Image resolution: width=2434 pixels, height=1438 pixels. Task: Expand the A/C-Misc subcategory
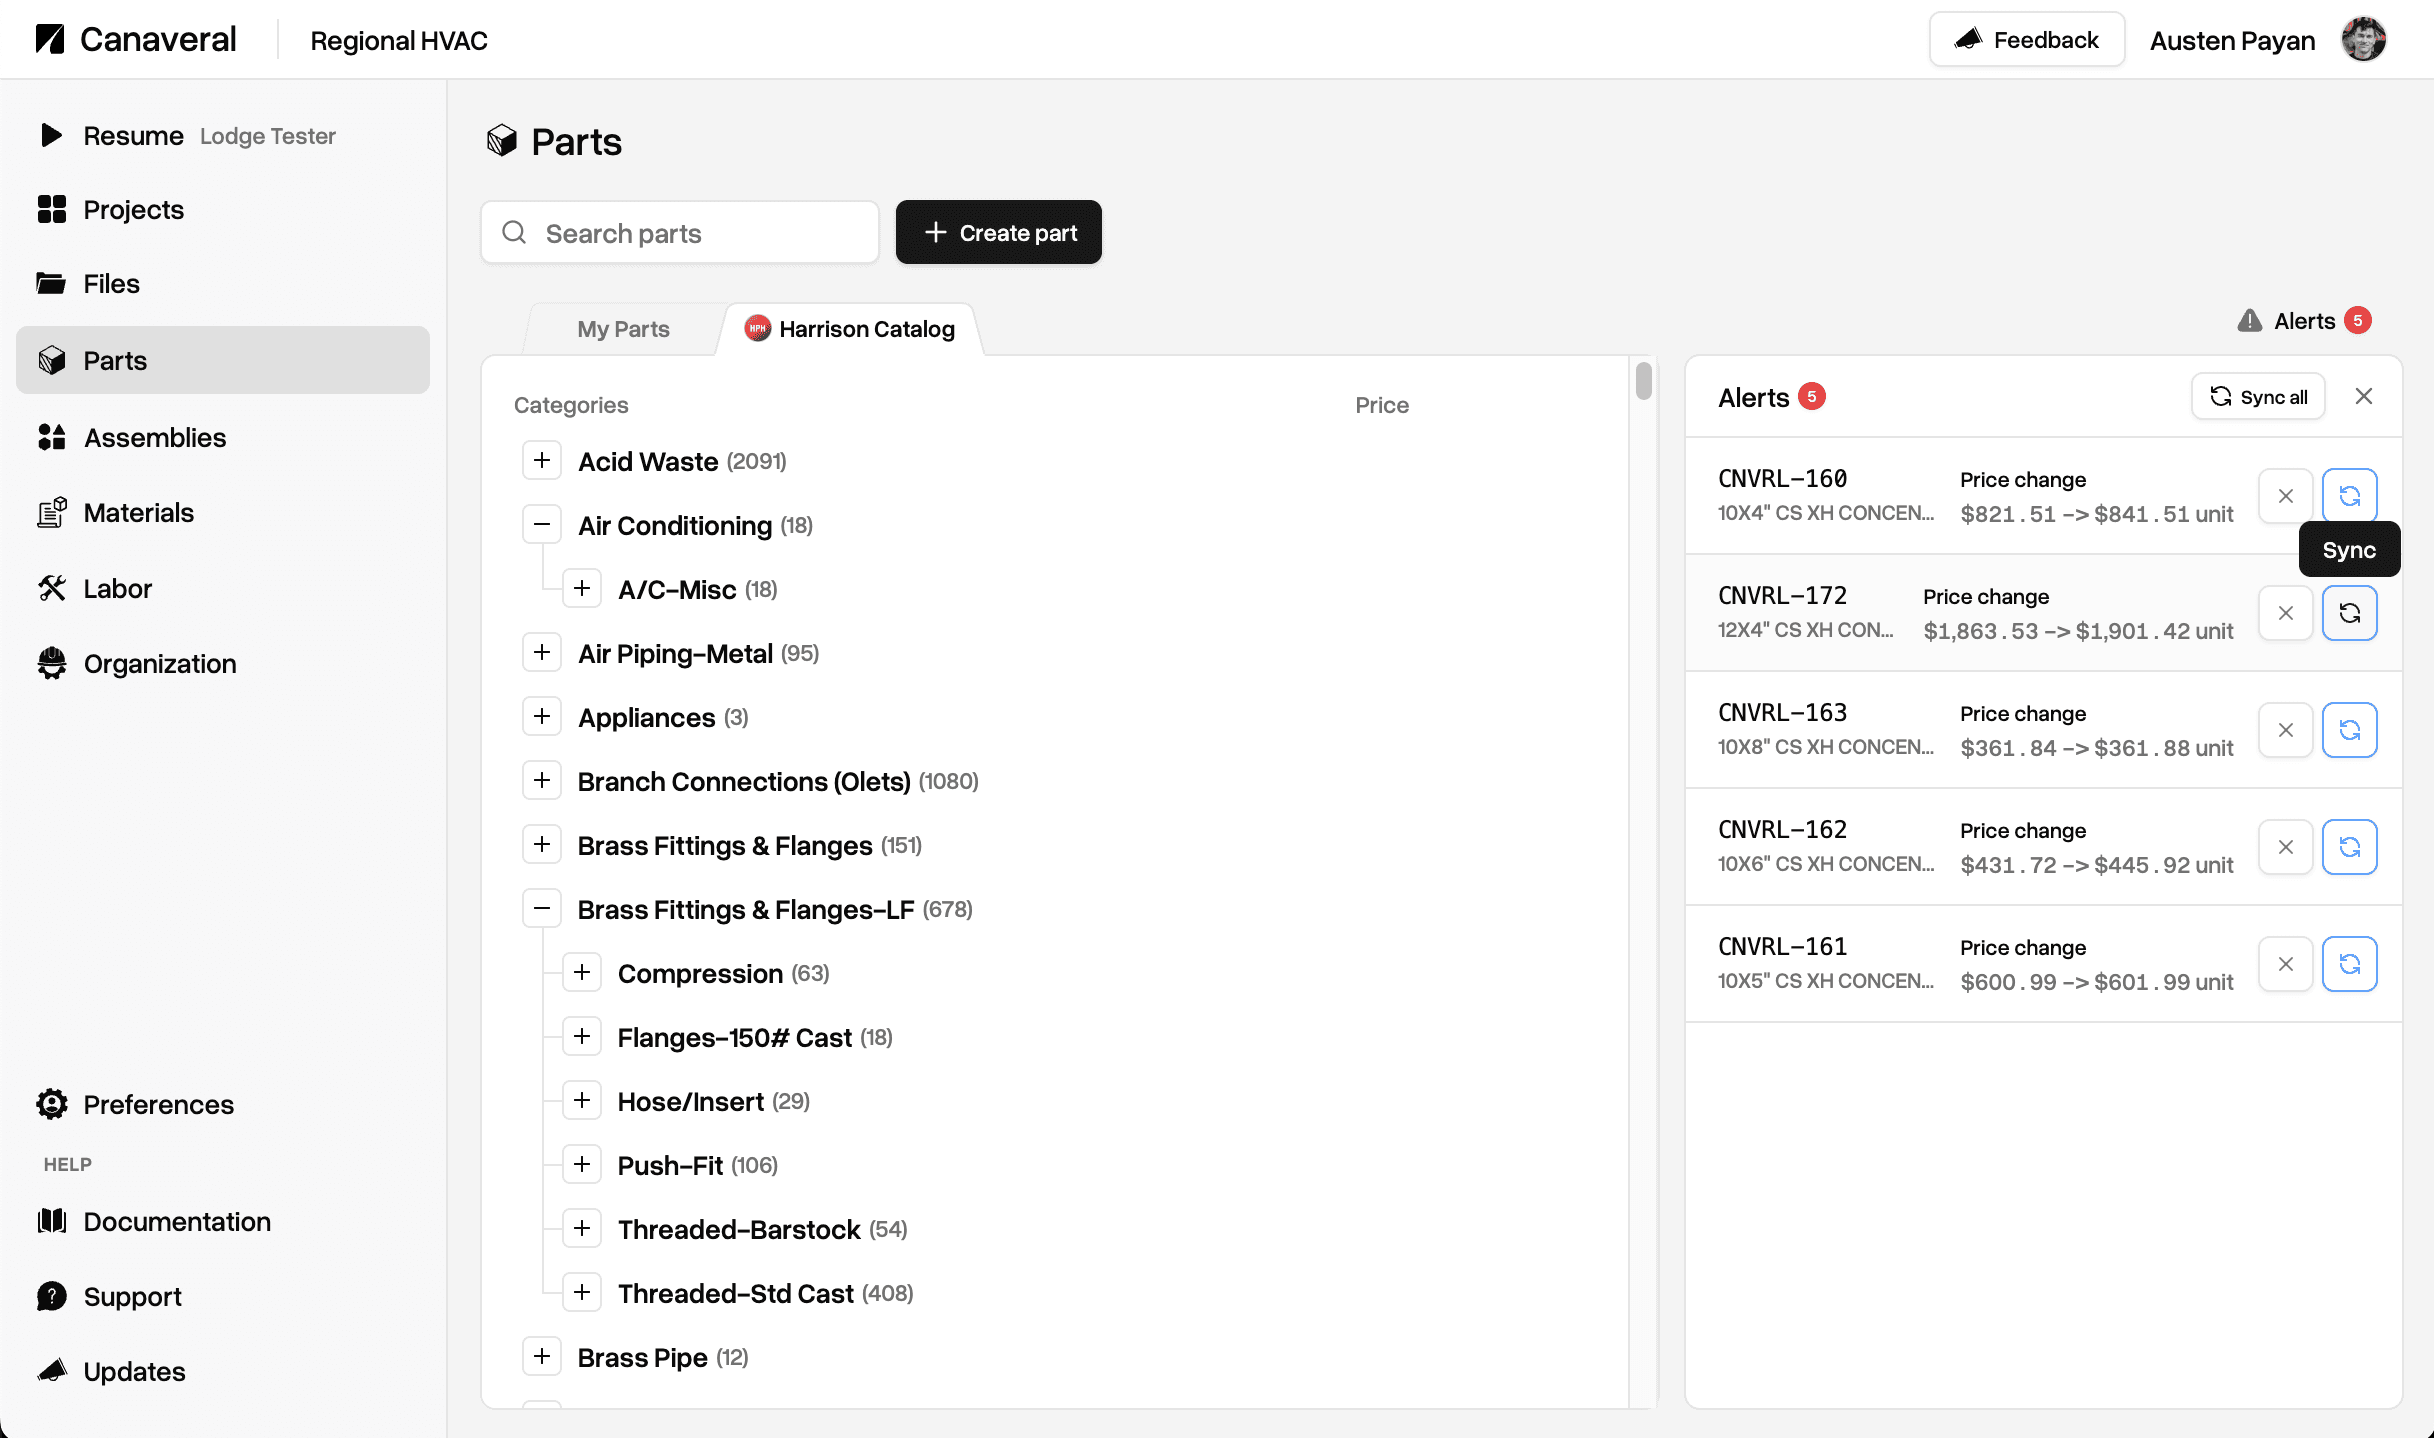pyautogui.click(x=582, y=589)
